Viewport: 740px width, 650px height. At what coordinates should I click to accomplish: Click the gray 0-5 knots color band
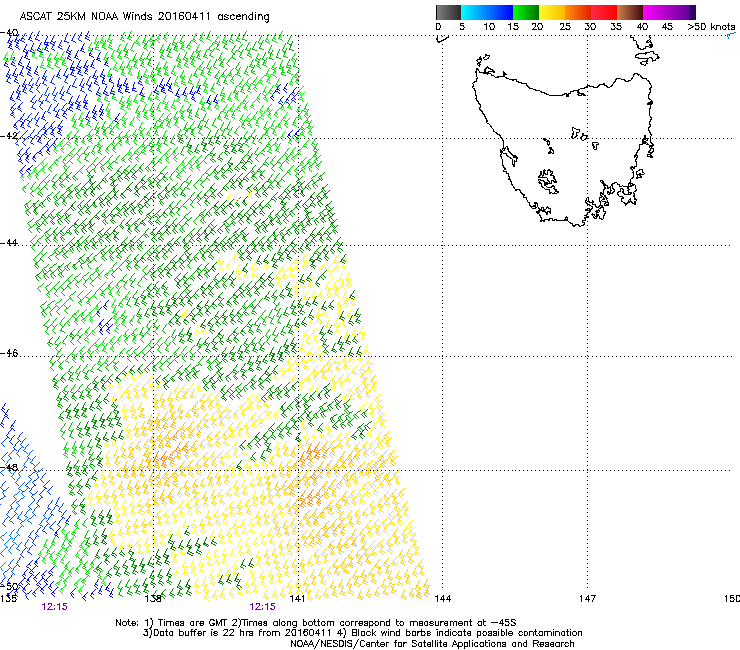(448, 12)
